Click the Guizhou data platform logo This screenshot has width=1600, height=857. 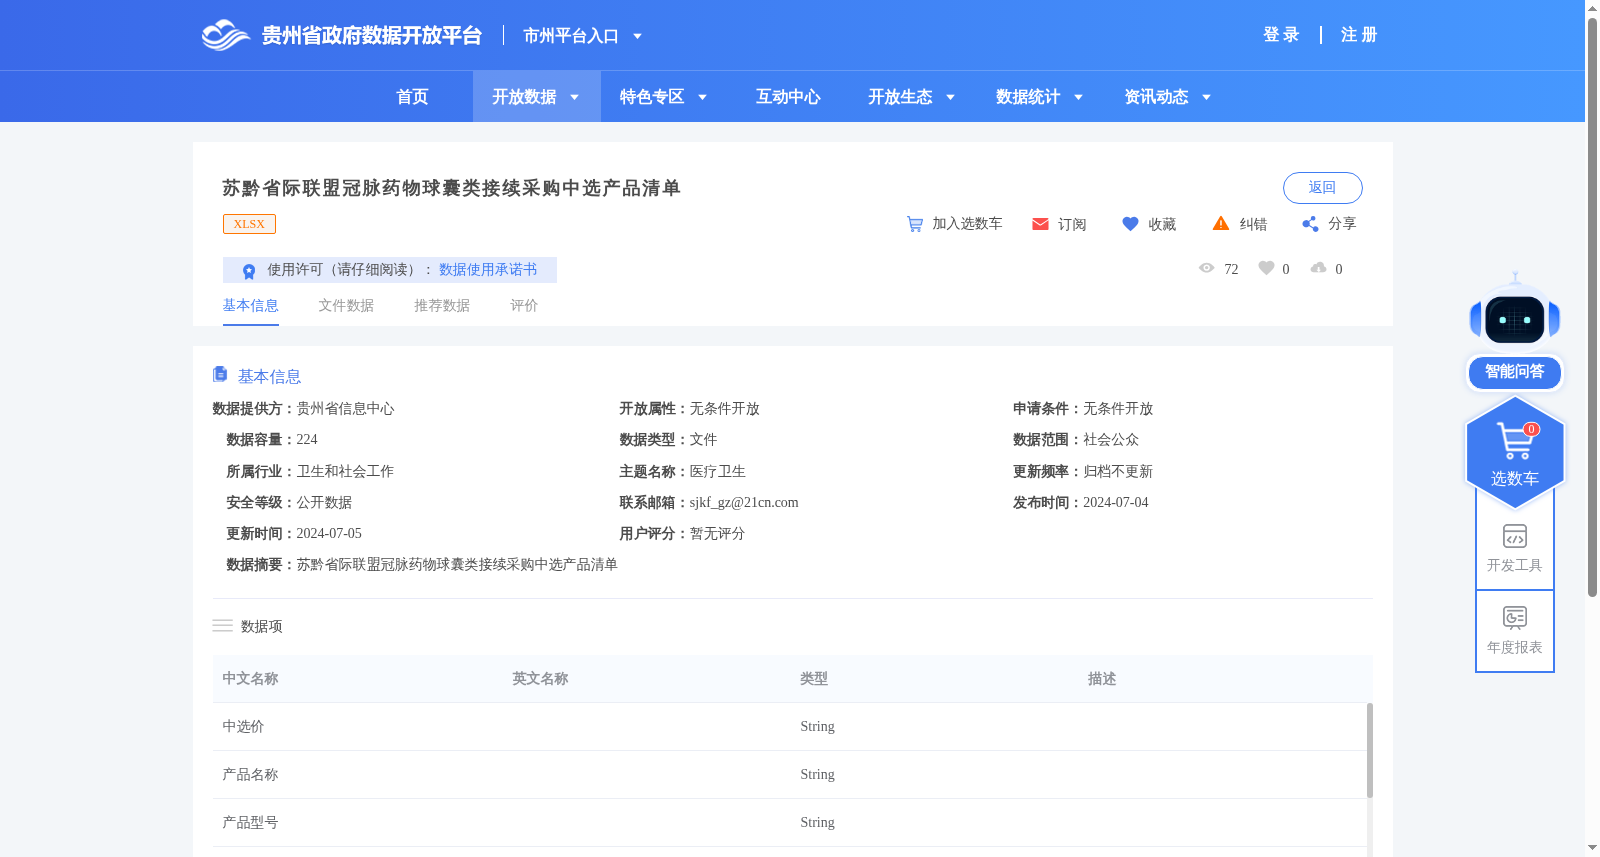[342, 36]
